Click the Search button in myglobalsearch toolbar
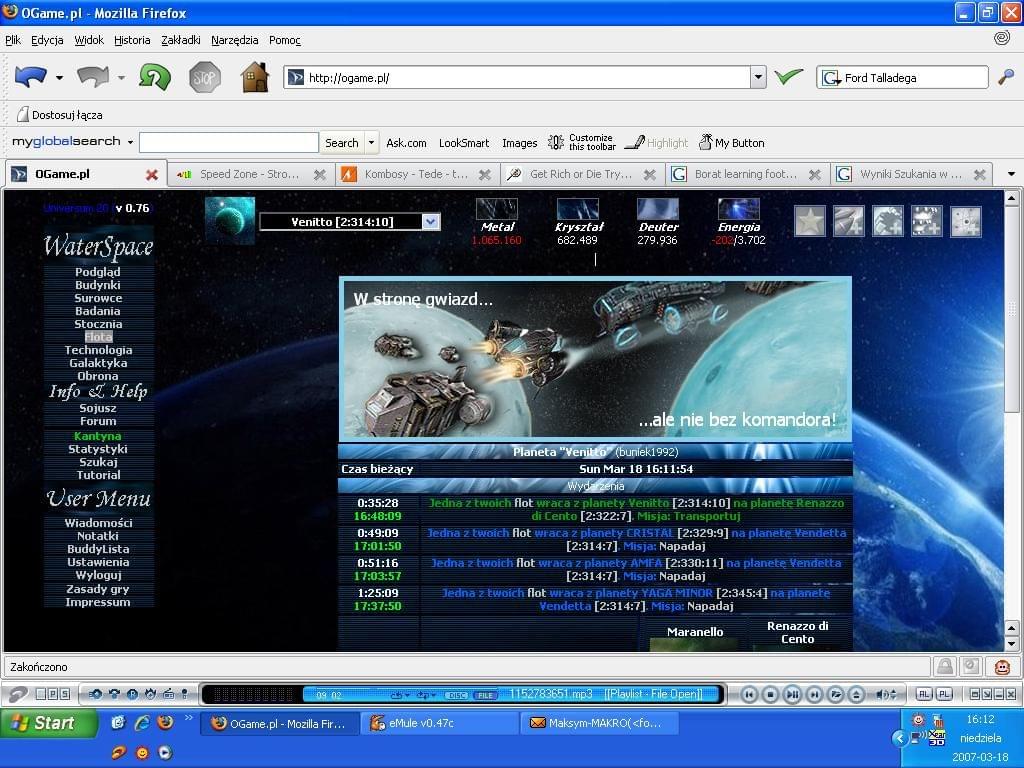 click(342, 142)
